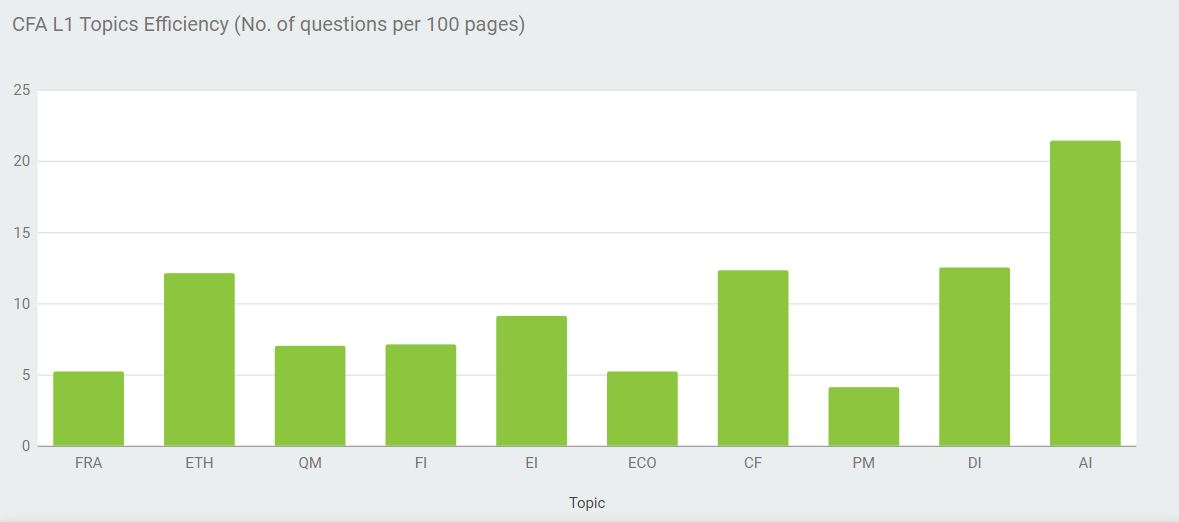Screen dimensions: 1179x522
Task: Click the "Topic" x-axis title
Action: (x=587, y=503)
